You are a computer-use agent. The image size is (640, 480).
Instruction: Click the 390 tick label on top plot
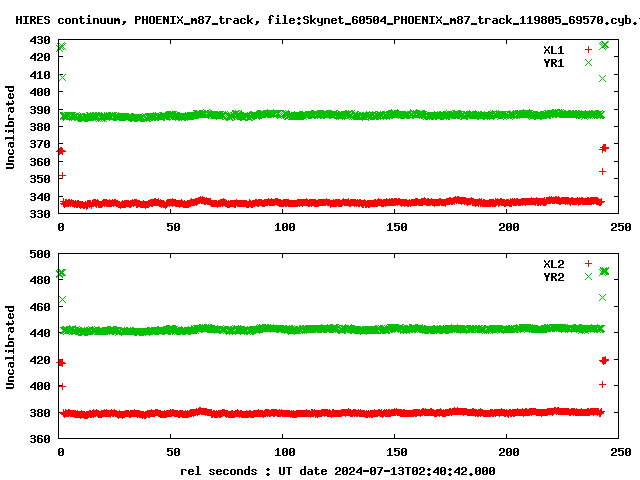pyautogui.click(x=40, y=109)
